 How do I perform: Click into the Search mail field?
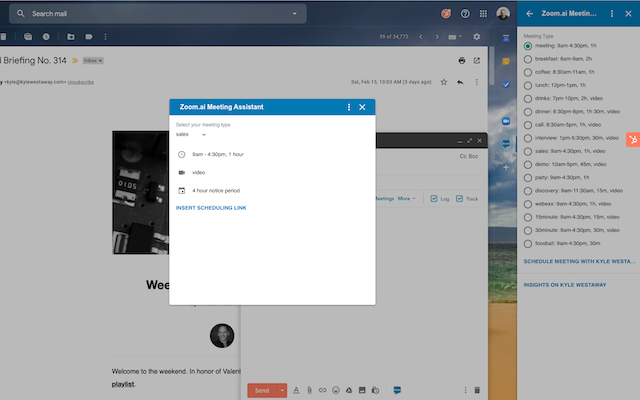pos(150,14)
